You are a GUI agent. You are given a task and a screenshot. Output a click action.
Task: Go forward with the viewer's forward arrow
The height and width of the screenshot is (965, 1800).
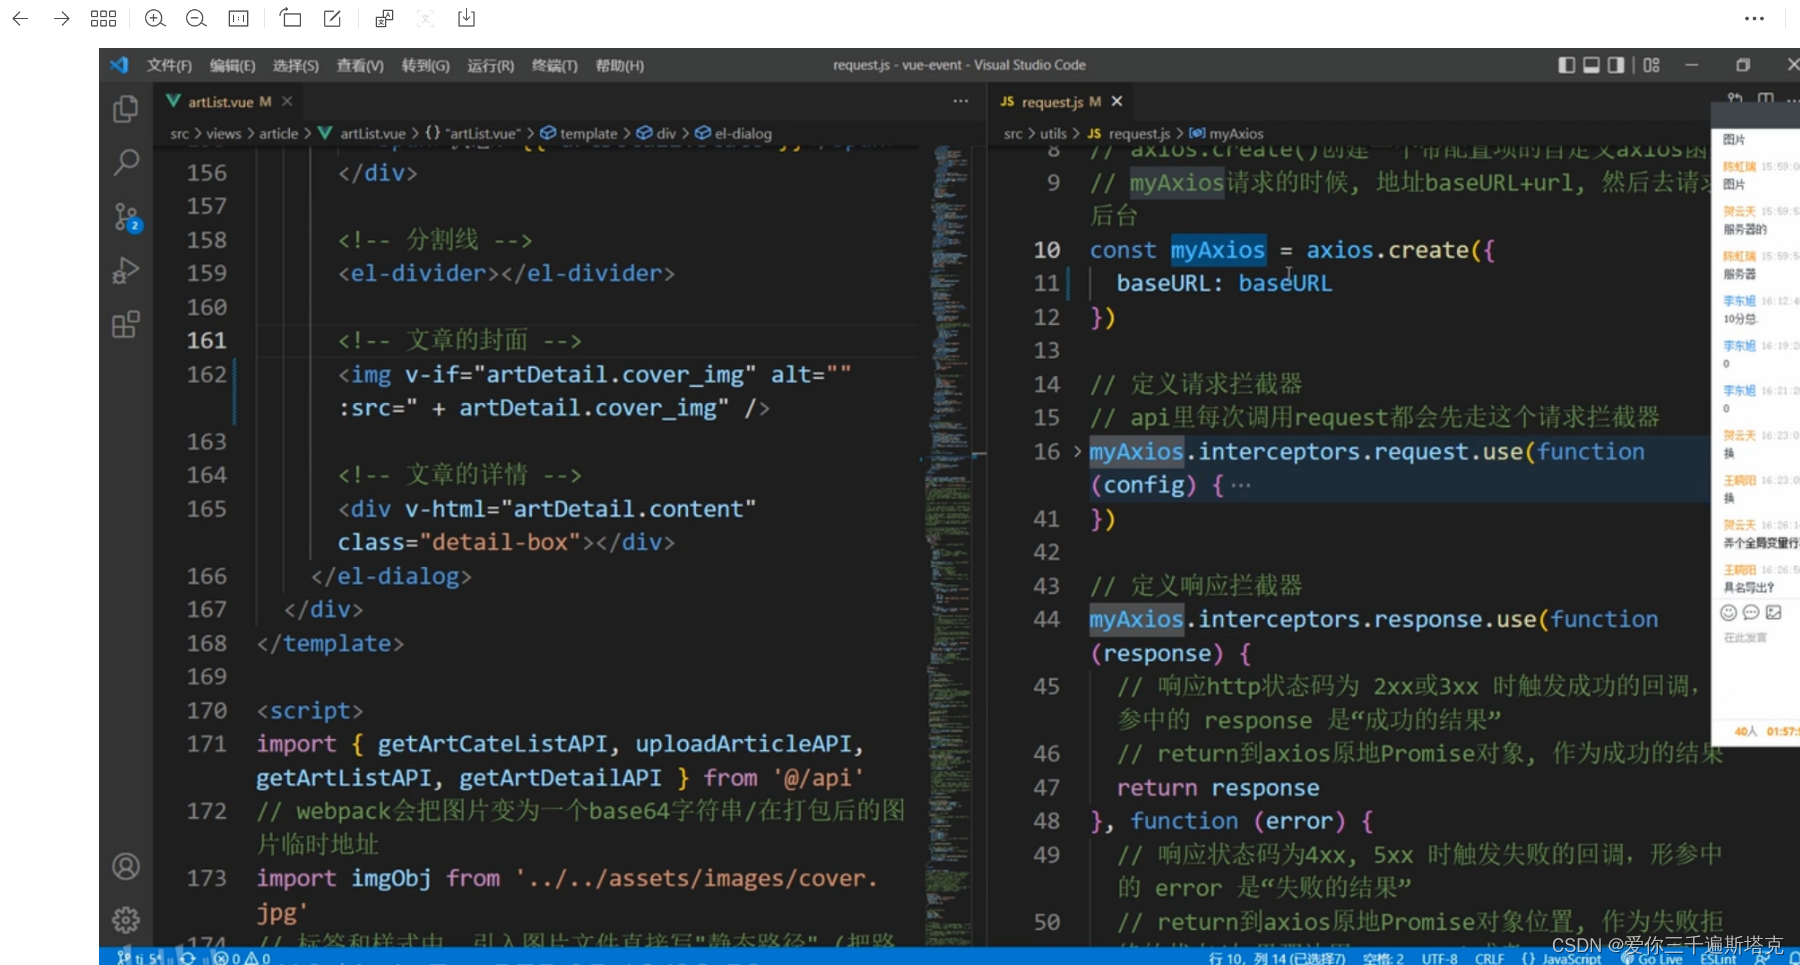tap(62, 18)
